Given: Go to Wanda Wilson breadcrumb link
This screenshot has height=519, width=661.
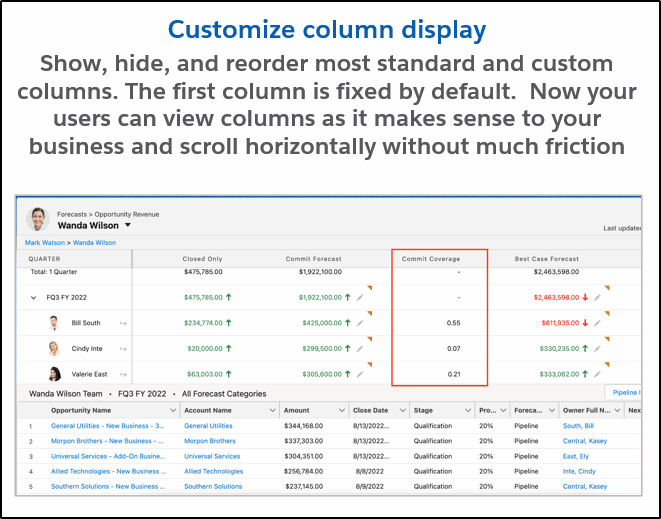Looking at the screenshot, I should click(x=94, y=243).
